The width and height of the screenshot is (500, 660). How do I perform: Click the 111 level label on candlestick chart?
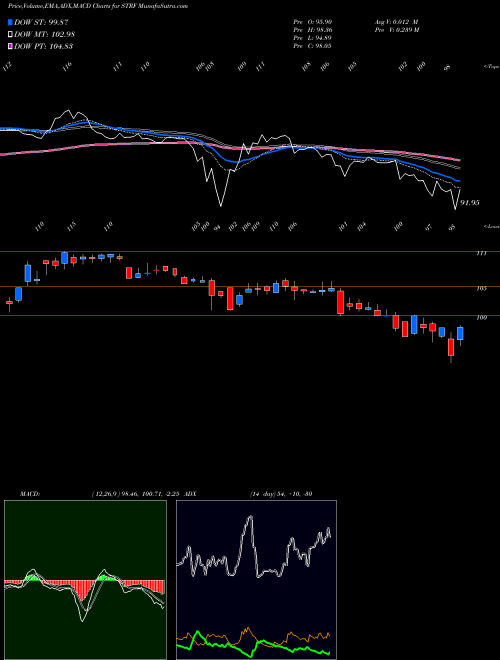pyautogui.click(x=481, y=253)
